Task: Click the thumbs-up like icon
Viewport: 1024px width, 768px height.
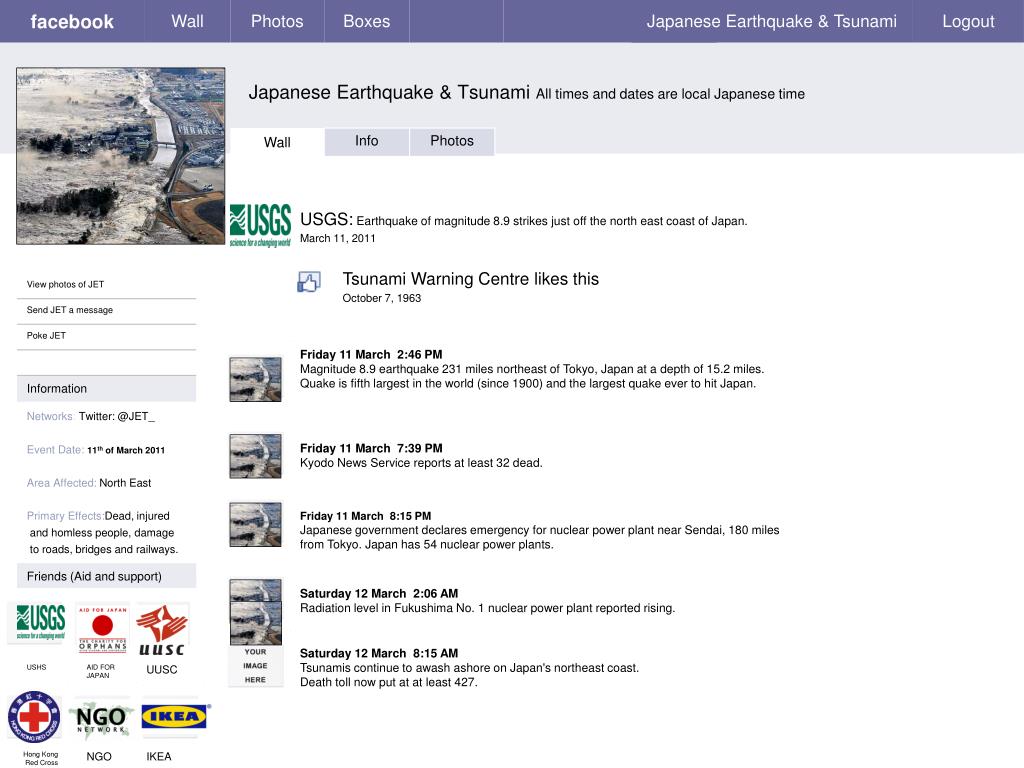Action: tap(309, 282)
